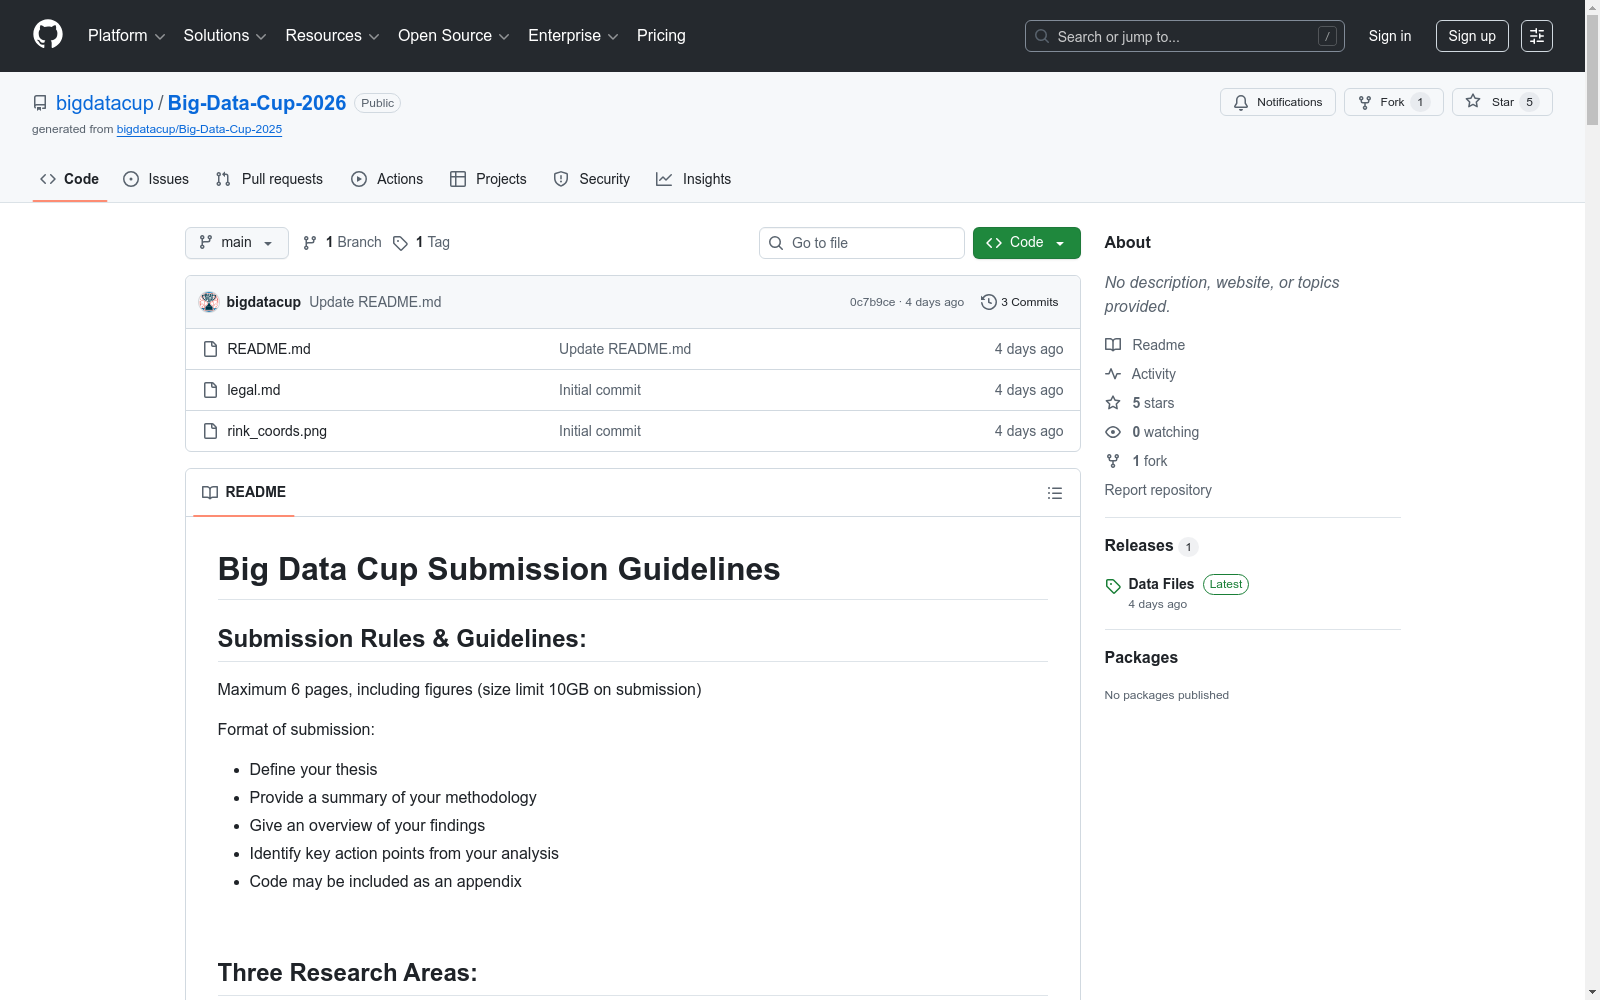
Task: Open the README.md file
Action: tap(269, 349)
